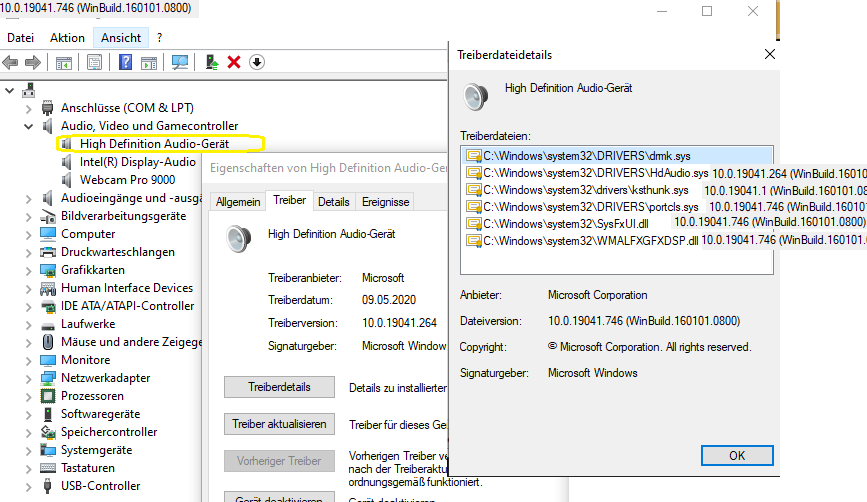Select the USB-Controller category
Viewport: 867px width, 502px height.
pyautogui.click(x=101, y=486)
